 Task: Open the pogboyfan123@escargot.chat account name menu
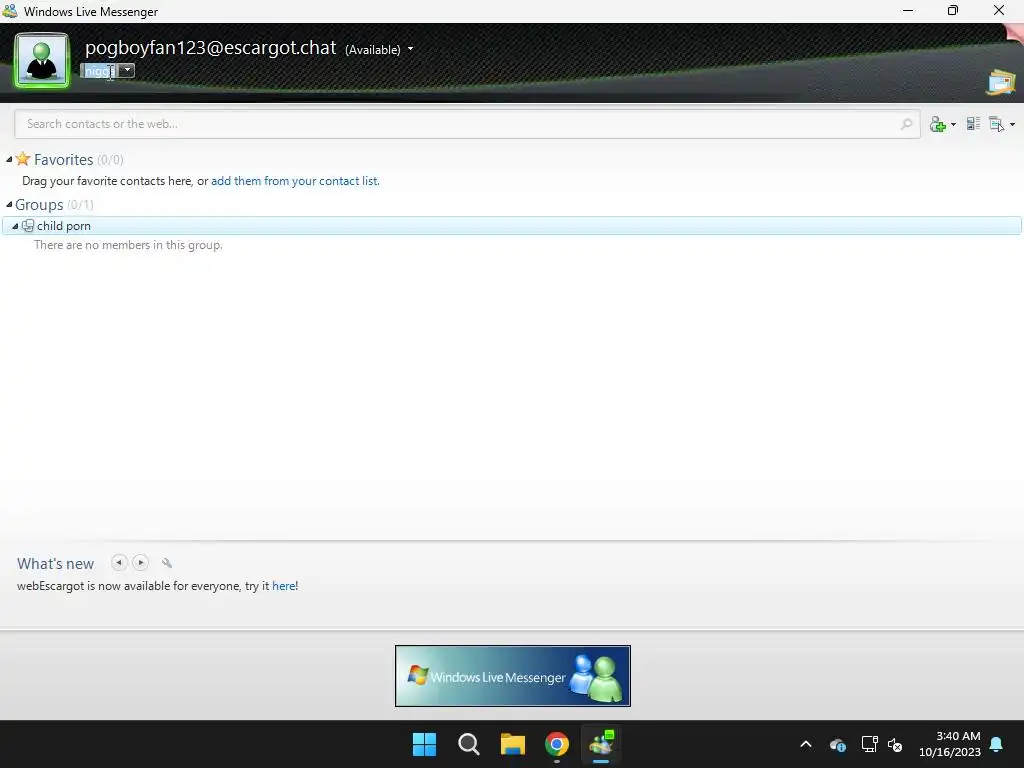(210, 48)
